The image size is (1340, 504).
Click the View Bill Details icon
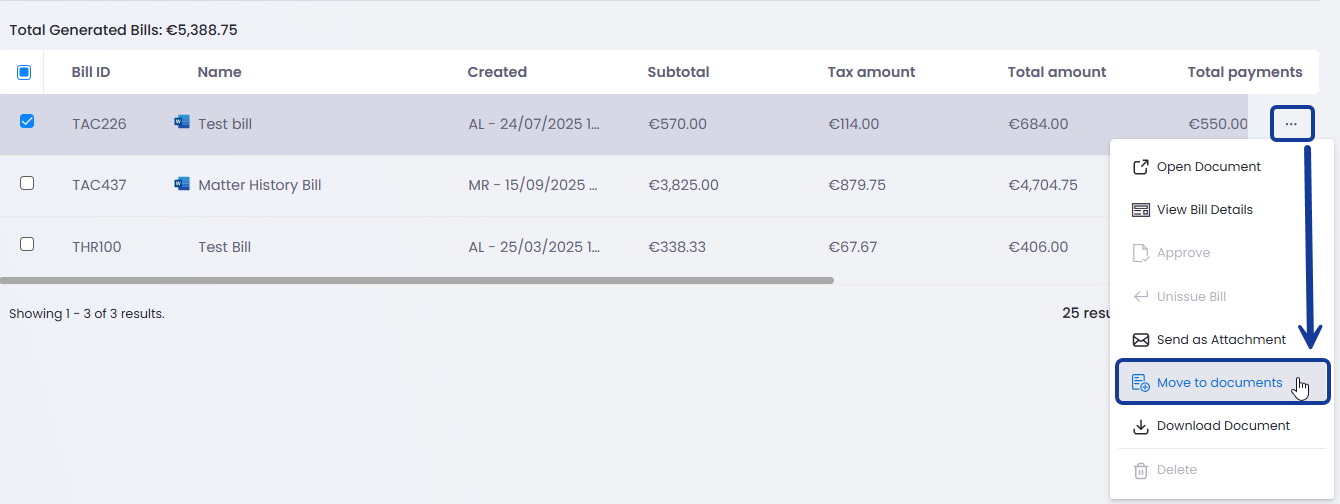1140,210
